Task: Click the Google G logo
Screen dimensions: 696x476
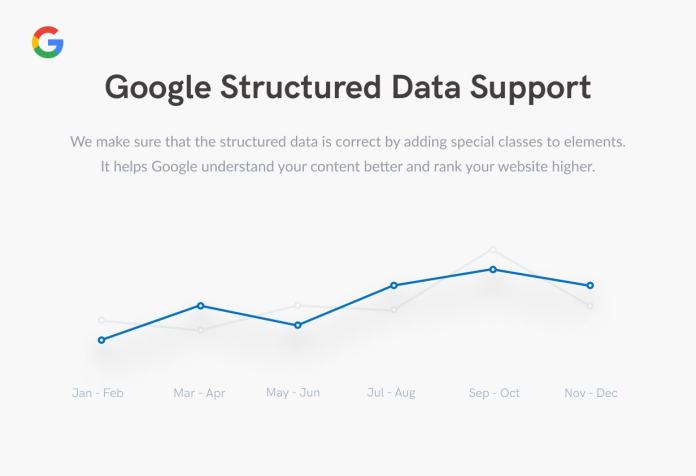Action: click(x=47, y=42)
